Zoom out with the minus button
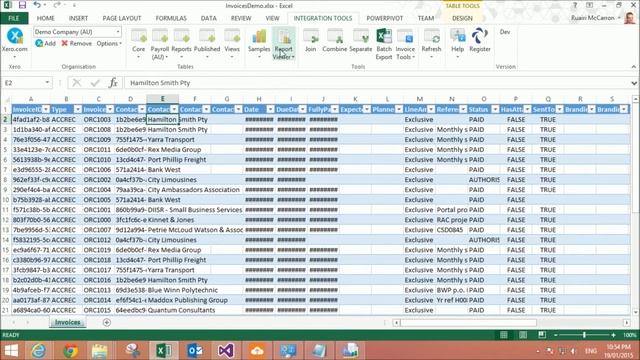The image size is (640, 360). pos(556,335)
